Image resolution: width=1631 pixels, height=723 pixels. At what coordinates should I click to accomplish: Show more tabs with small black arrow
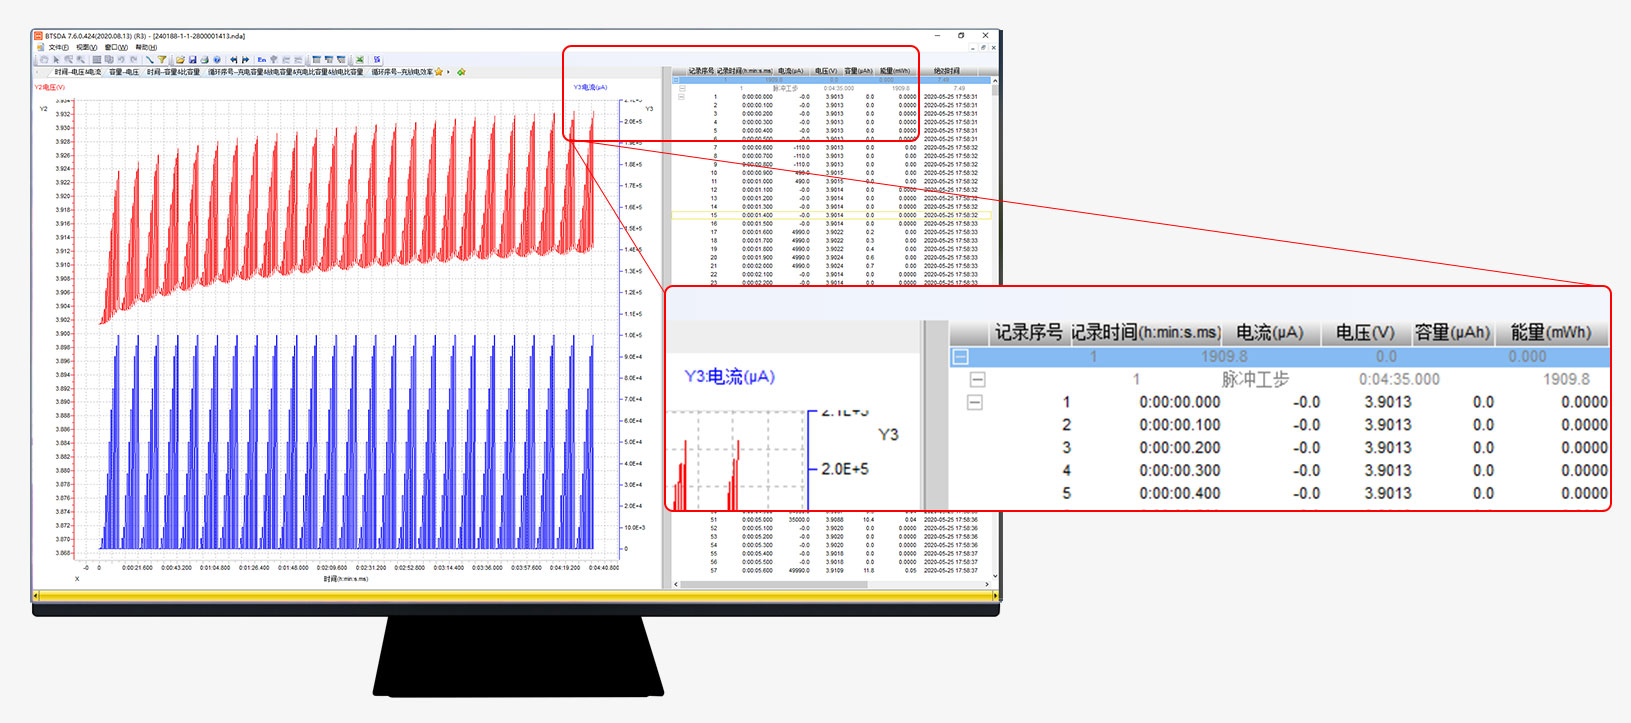[448, 72]
